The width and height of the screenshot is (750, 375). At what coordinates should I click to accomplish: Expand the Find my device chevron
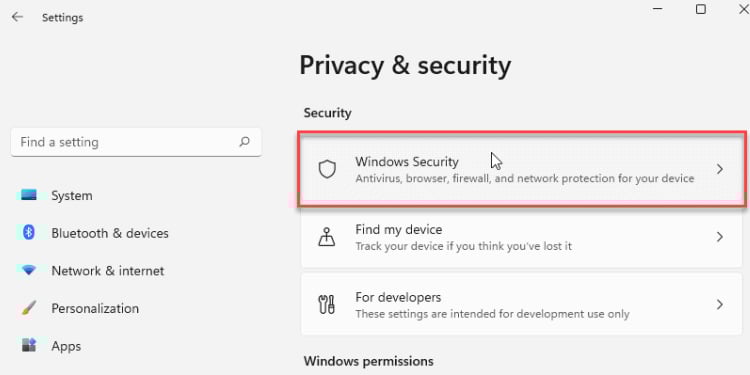719,237
